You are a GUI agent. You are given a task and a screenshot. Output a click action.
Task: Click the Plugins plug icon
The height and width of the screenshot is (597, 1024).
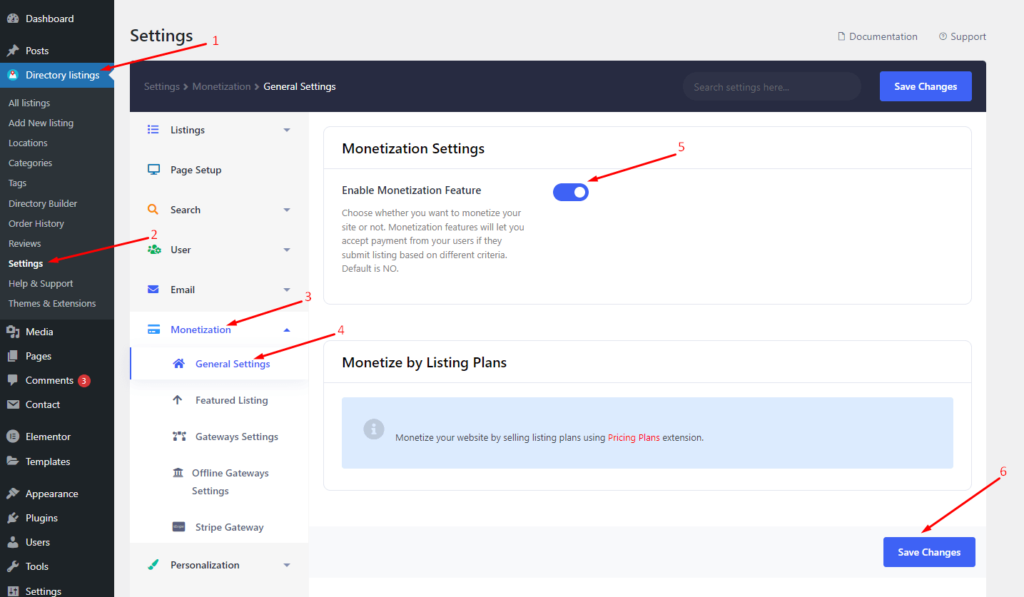12,517
